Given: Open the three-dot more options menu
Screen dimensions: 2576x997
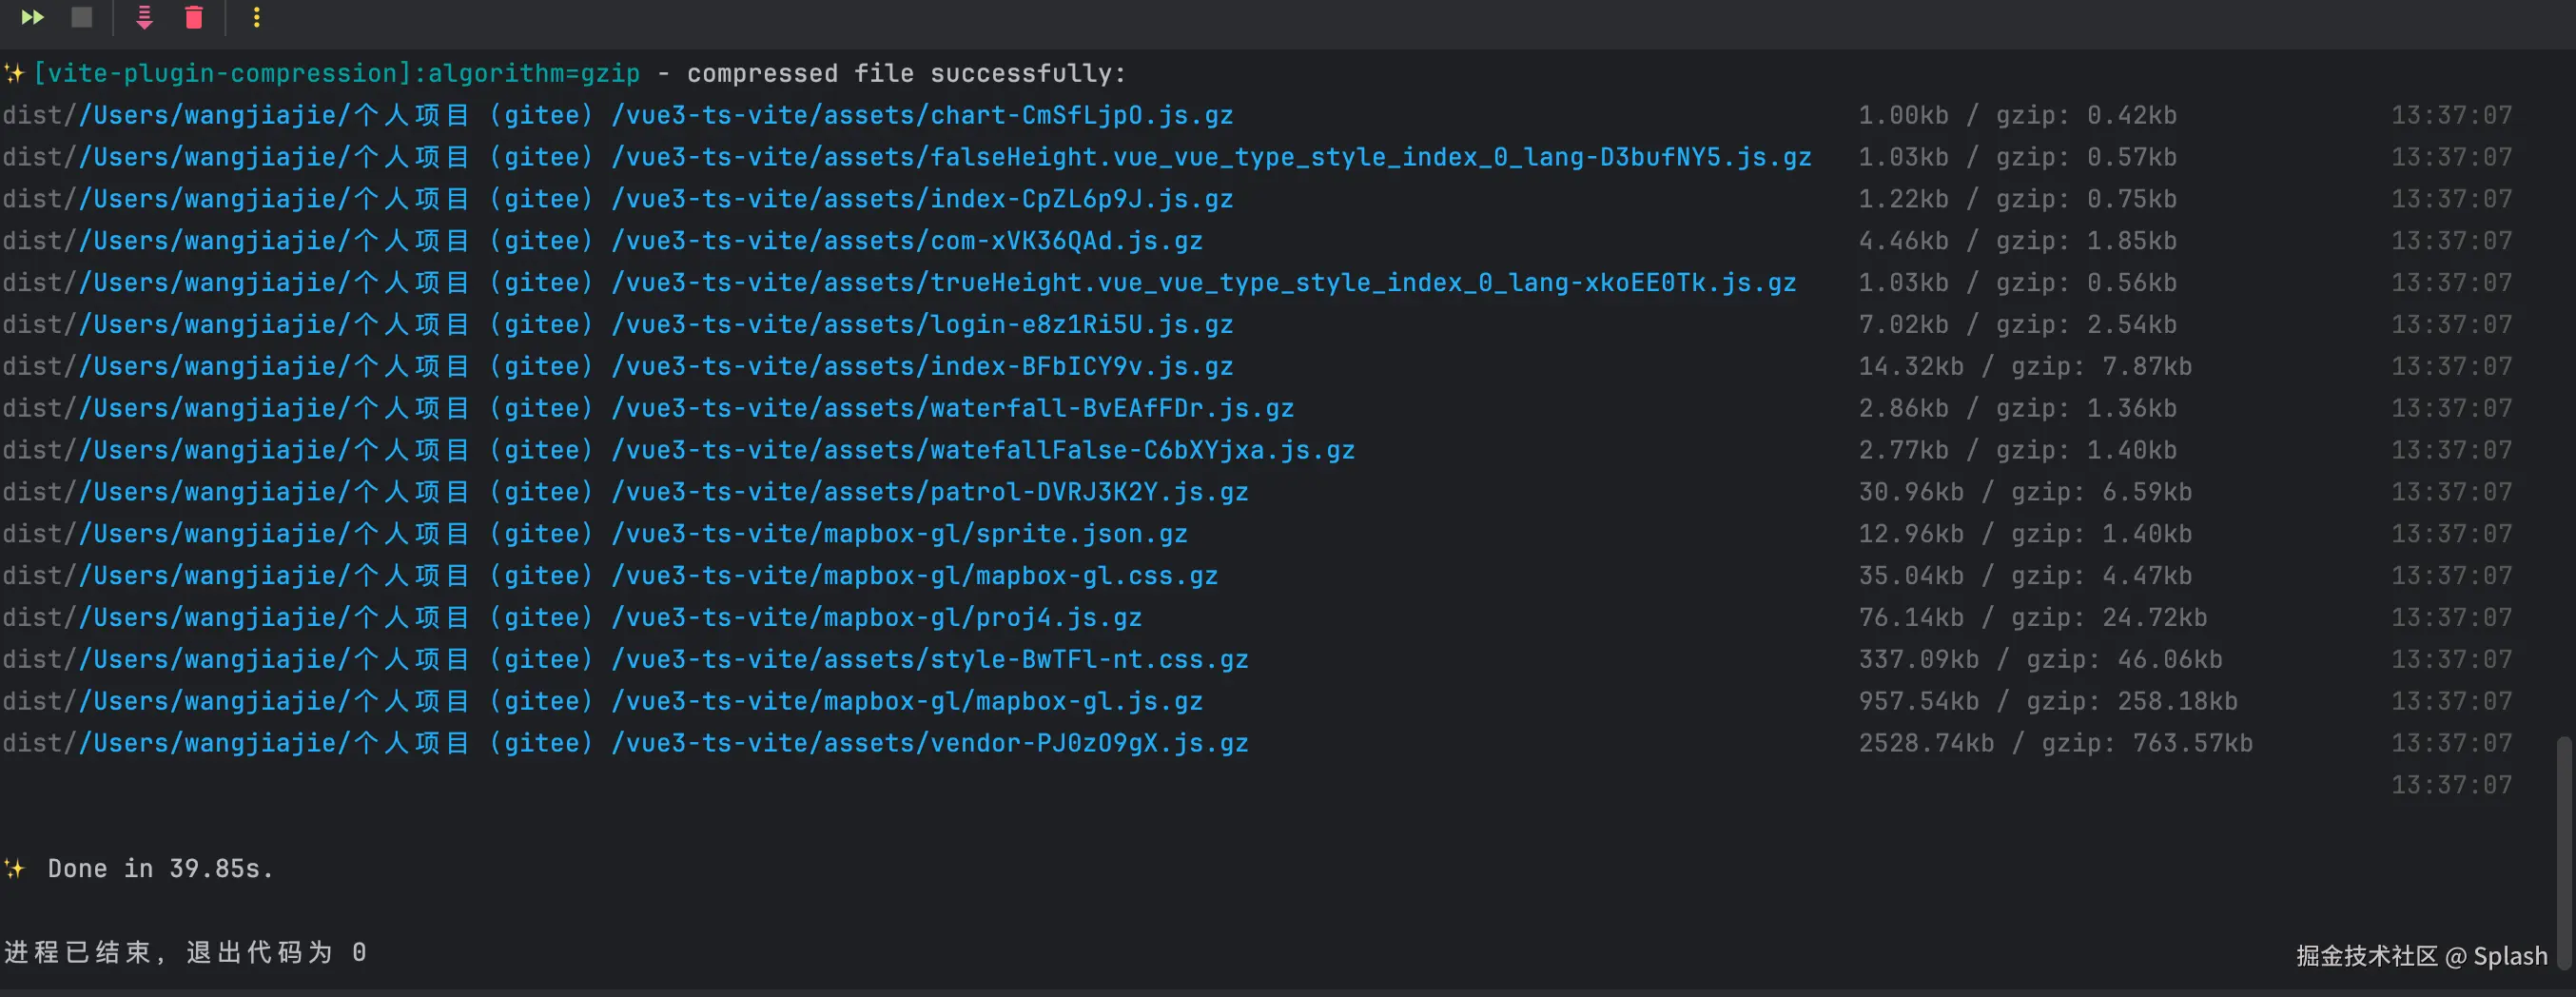Looking at the screenshot, I should (257, 17).
